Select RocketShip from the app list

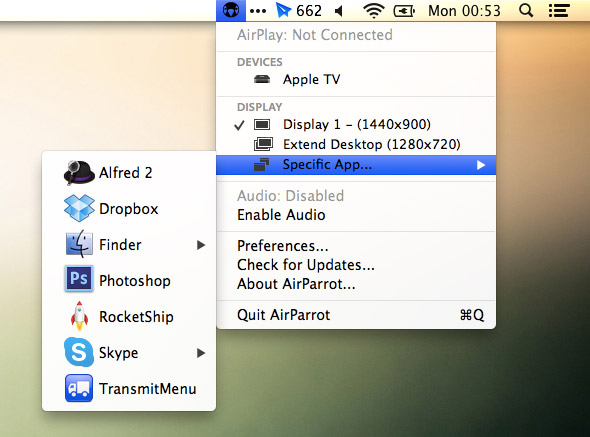coord(129,317)
